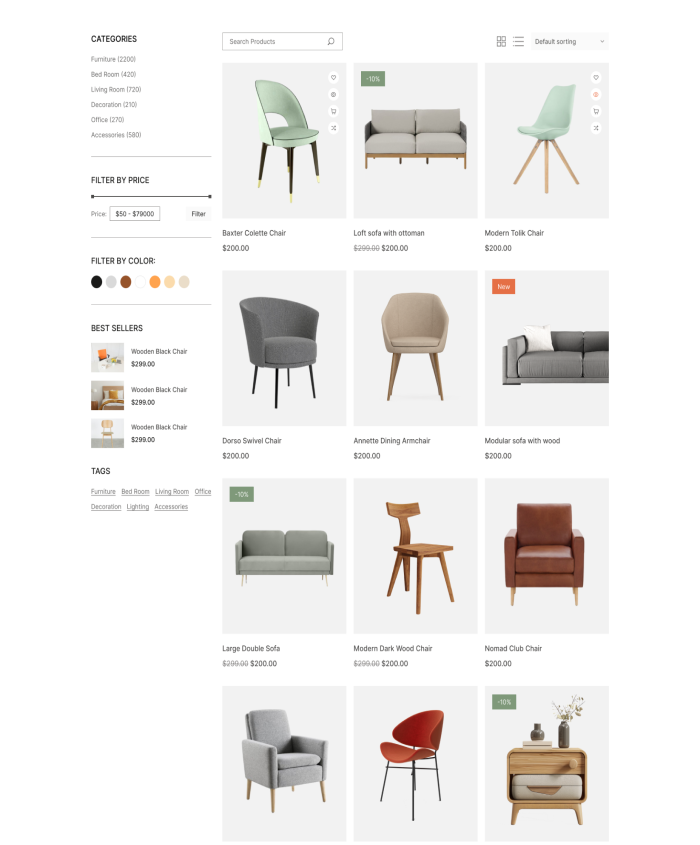Click the search magnifier icon

[x=331, y=41]
